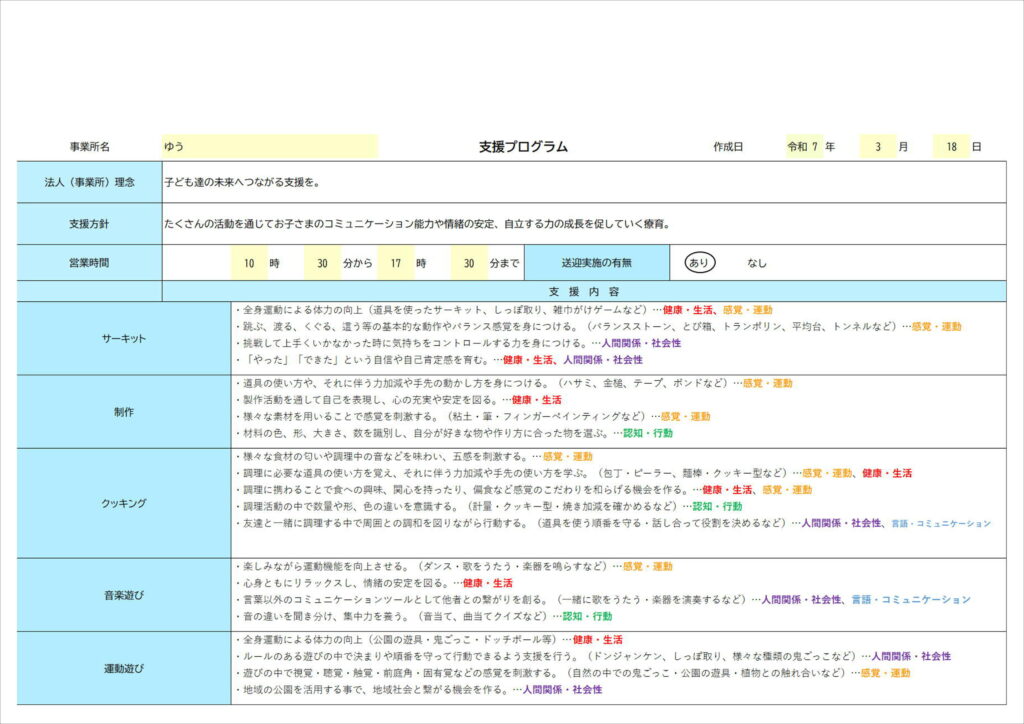Click the 音楽遊び row header

[x=124, y=594]
